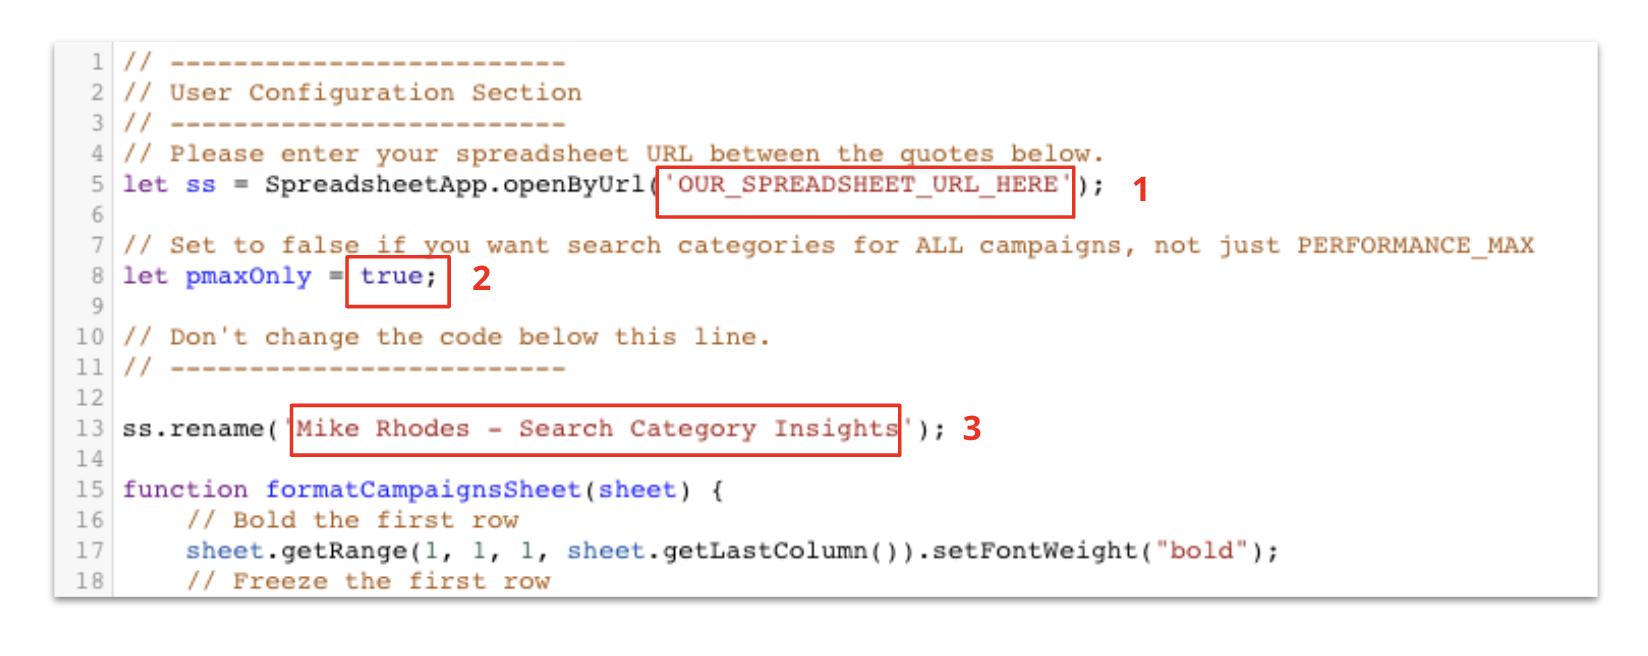The width and height of the screenshot is (1648, 656).
Task: Click the 'OUR_SPREADSHEET_URL_HERE' string on line 5
Action: click(x=866, y=185)
